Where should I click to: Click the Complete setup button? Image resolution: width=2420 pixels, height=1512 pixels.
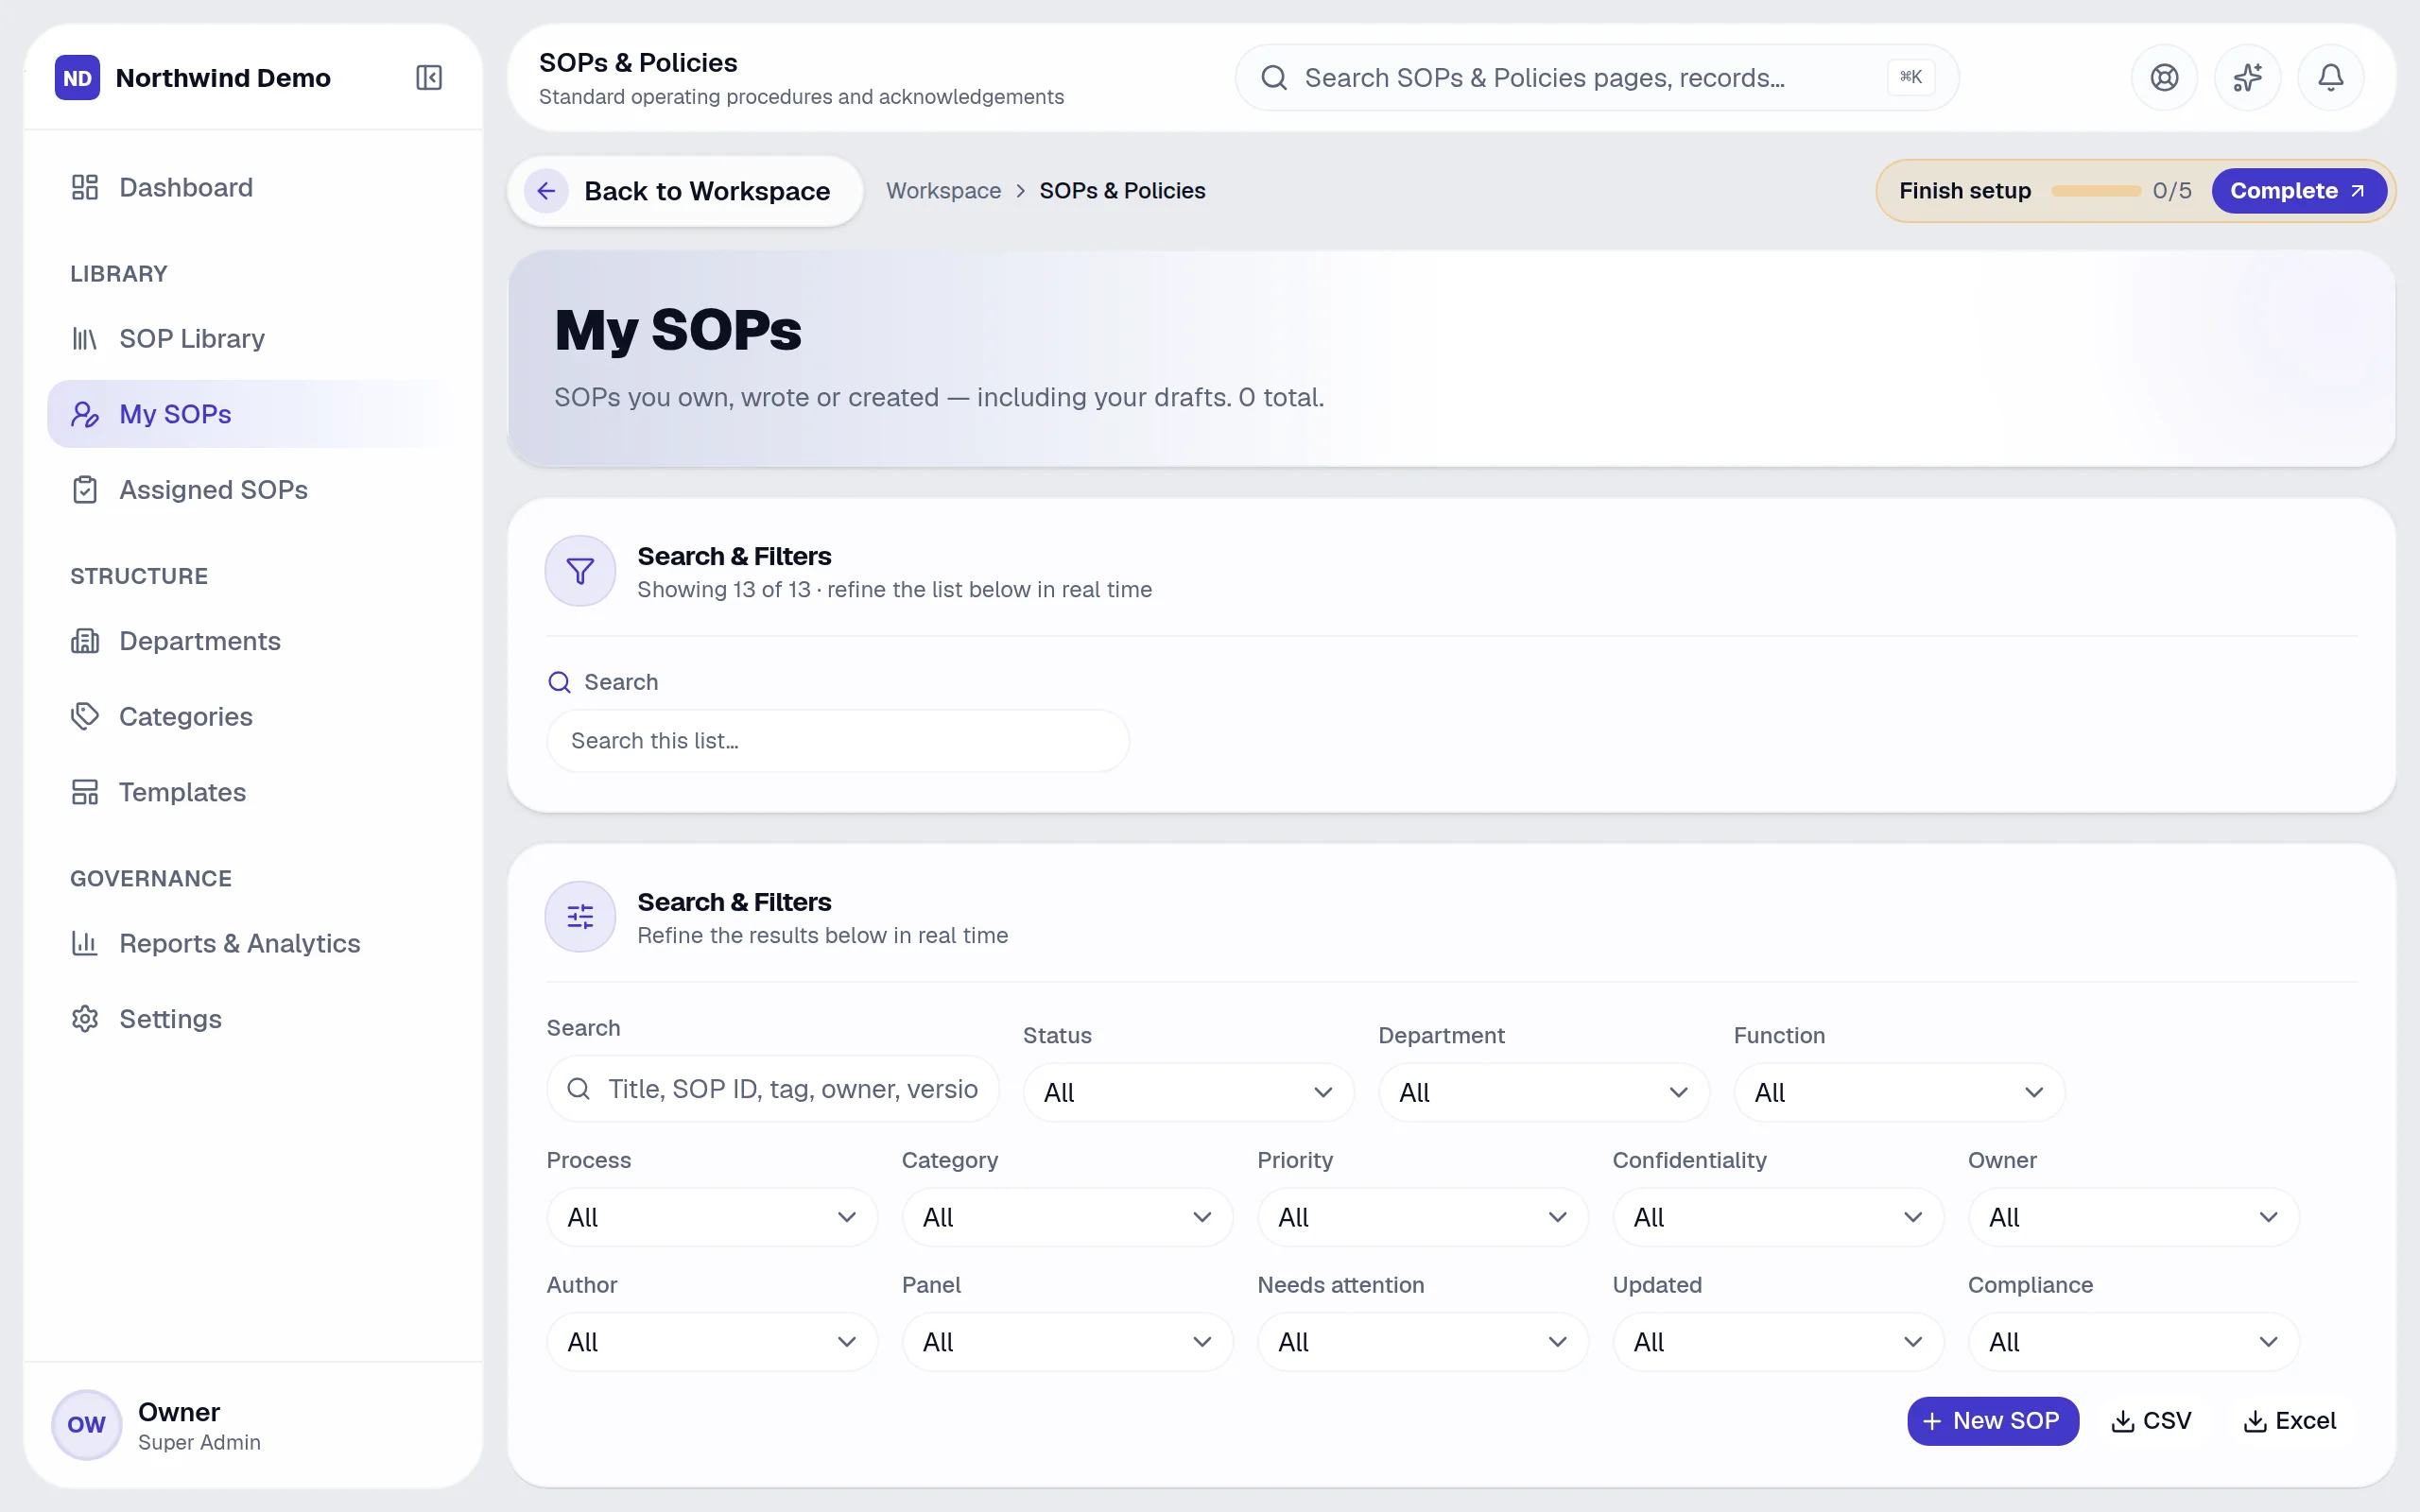[x=2298, y=190]
